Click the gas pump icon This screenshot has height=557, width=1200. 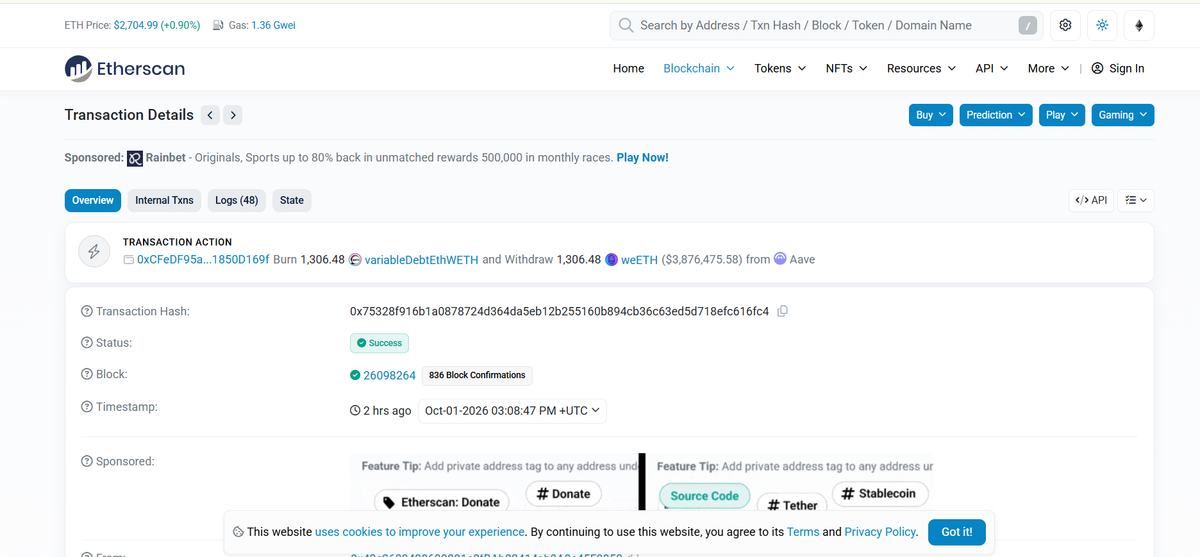coord(219,25)
